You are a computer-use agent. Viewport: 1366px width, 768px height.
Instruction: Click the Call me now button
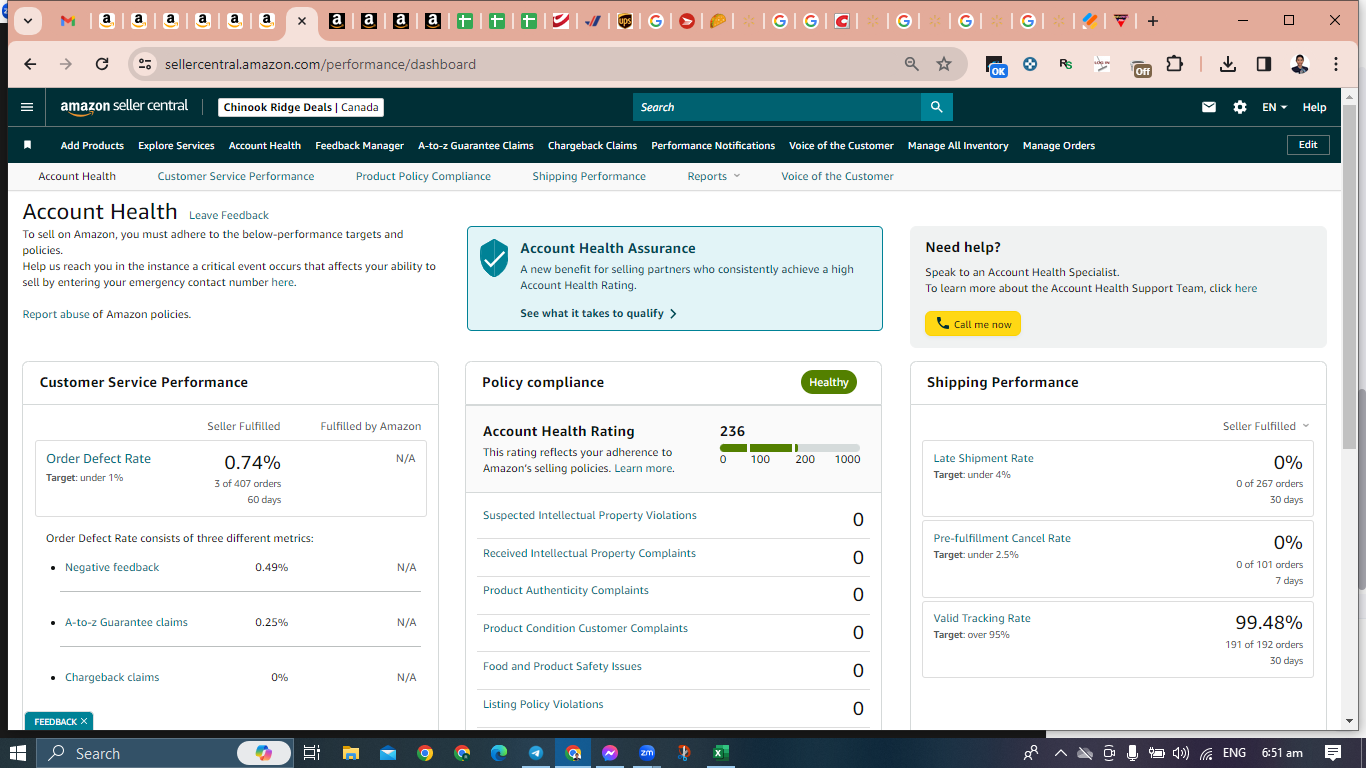(x=973, y=324)
